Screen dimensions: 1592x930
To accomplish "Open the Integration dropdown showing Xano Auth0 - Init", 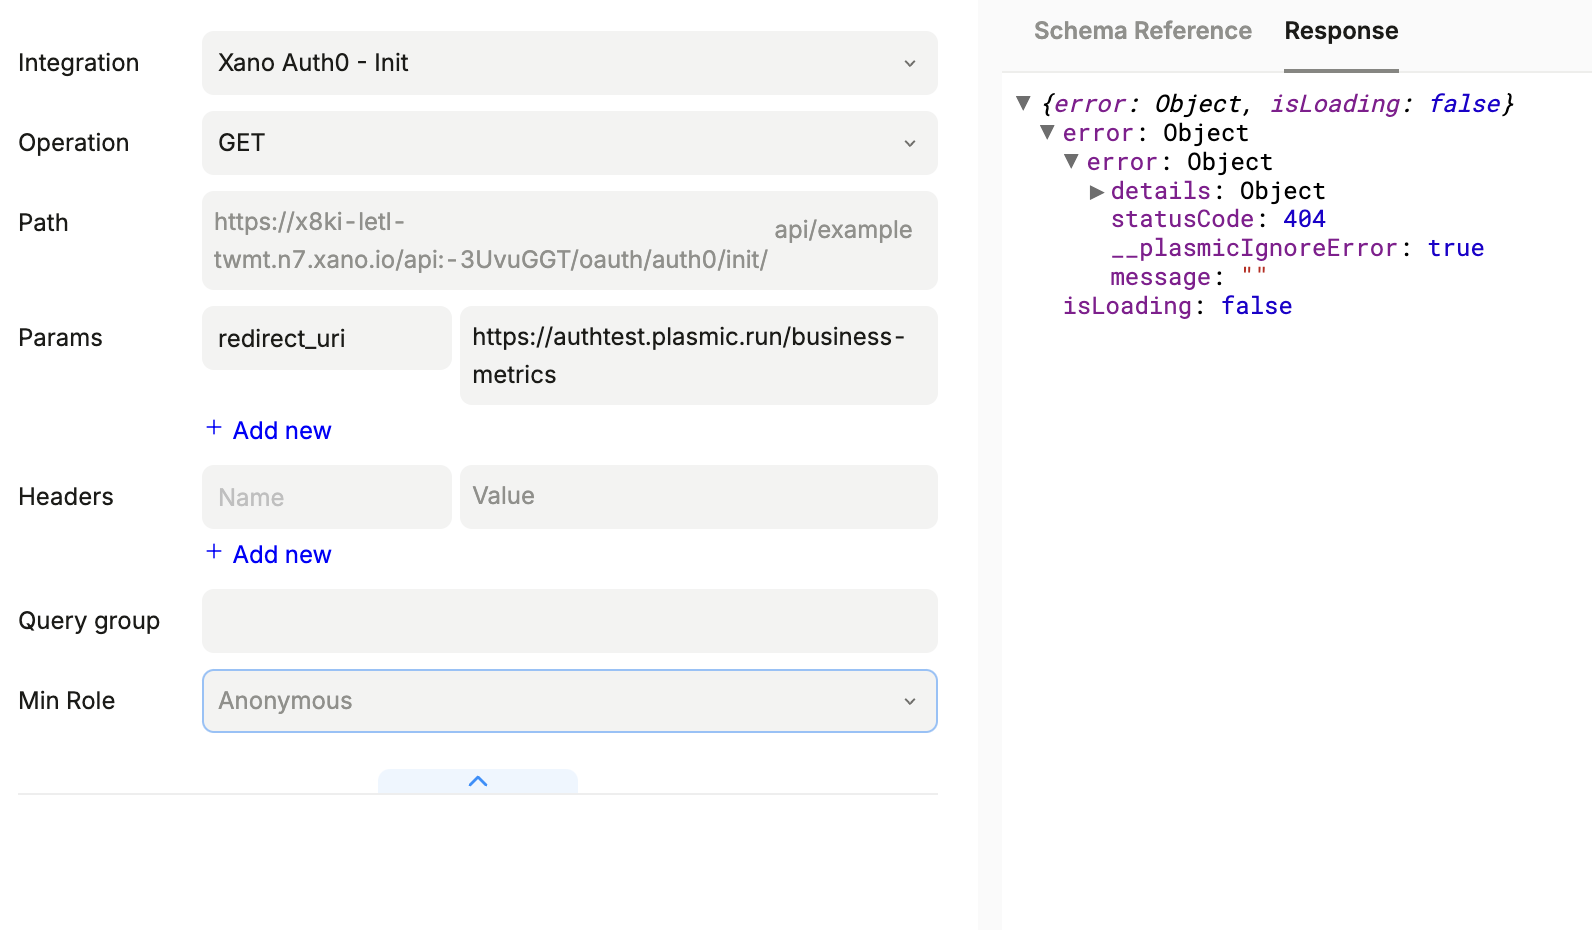I will click(x=568, y=63).
